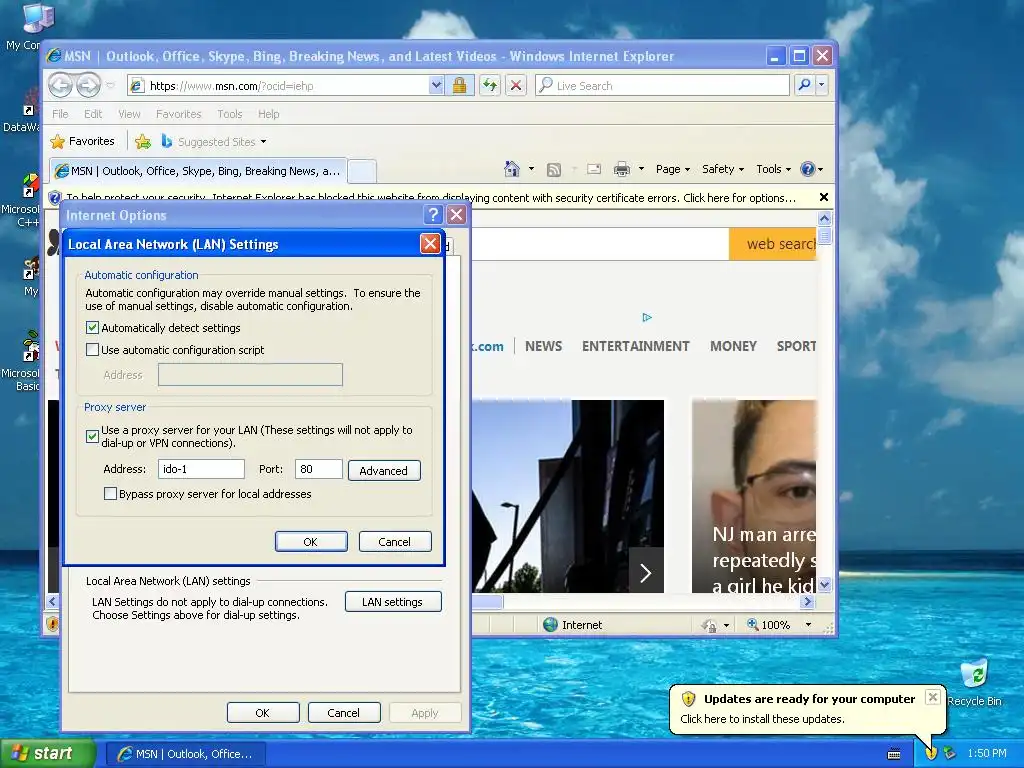Click the MSN taskbar button
This screenshot has height=768, width=1024.
[185, 754]
